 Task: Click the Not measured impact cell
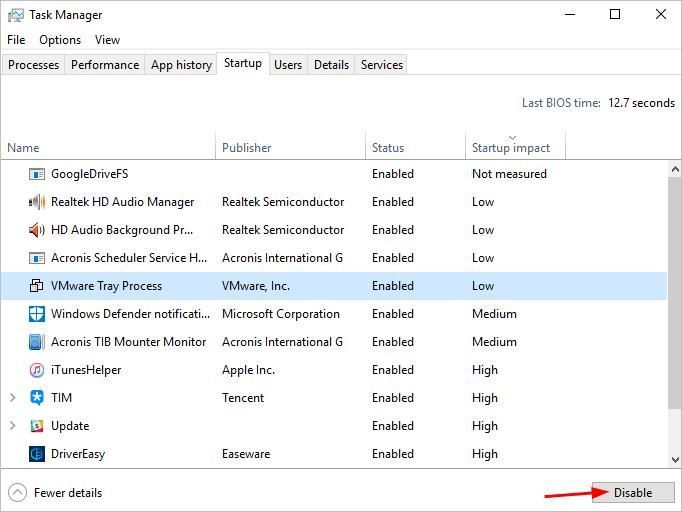[509, 174]
